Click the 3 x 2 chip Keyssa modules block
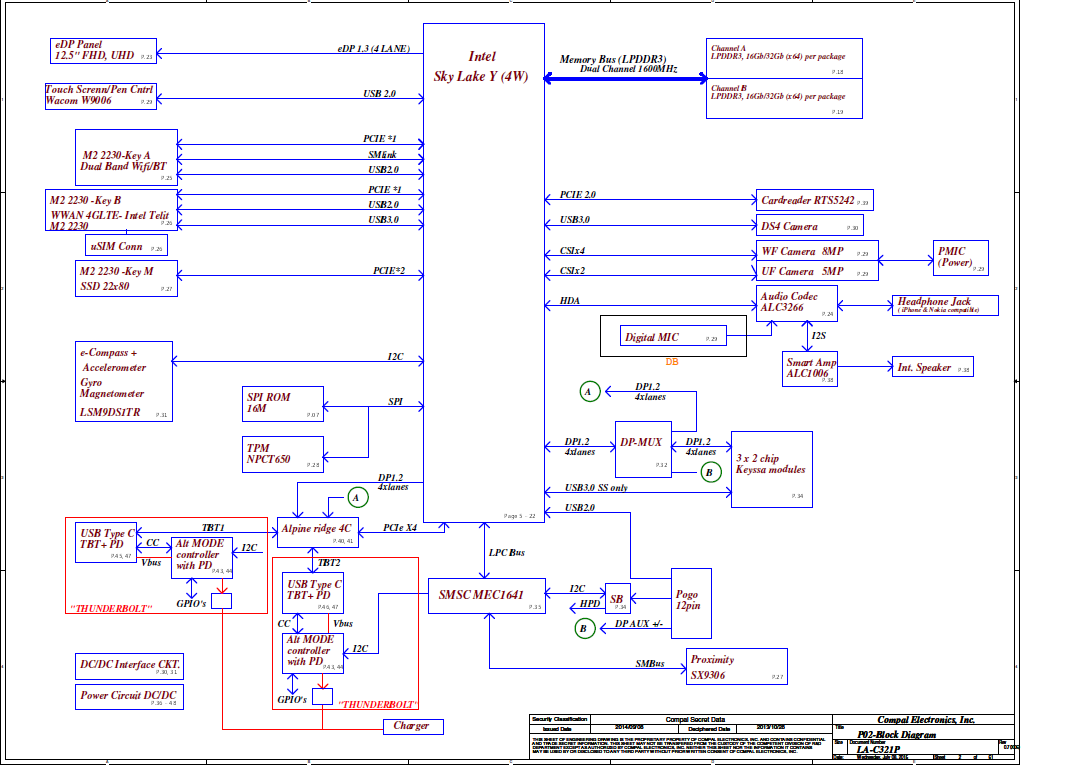Viewport: 1087px width, 768px height. (x=772, y=469)
